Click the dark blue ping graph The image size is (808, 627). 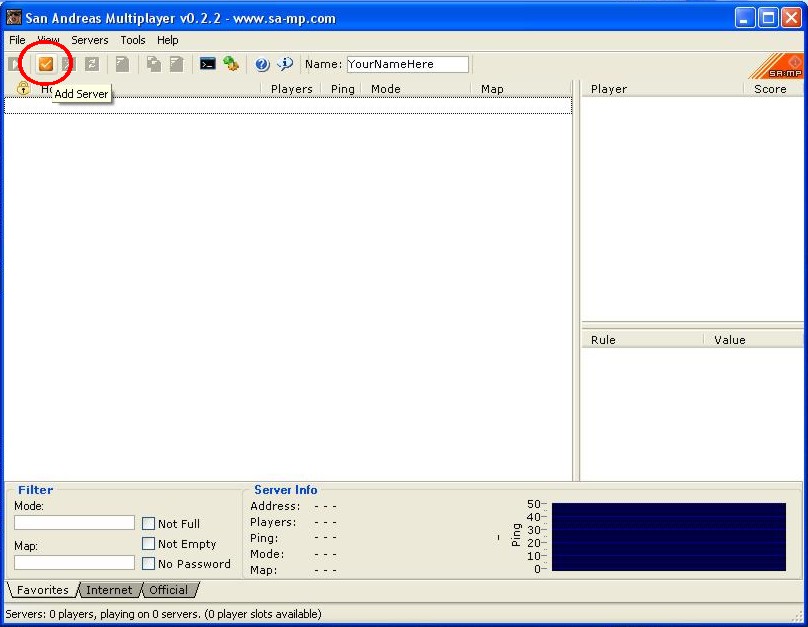[x=668, y=537]
